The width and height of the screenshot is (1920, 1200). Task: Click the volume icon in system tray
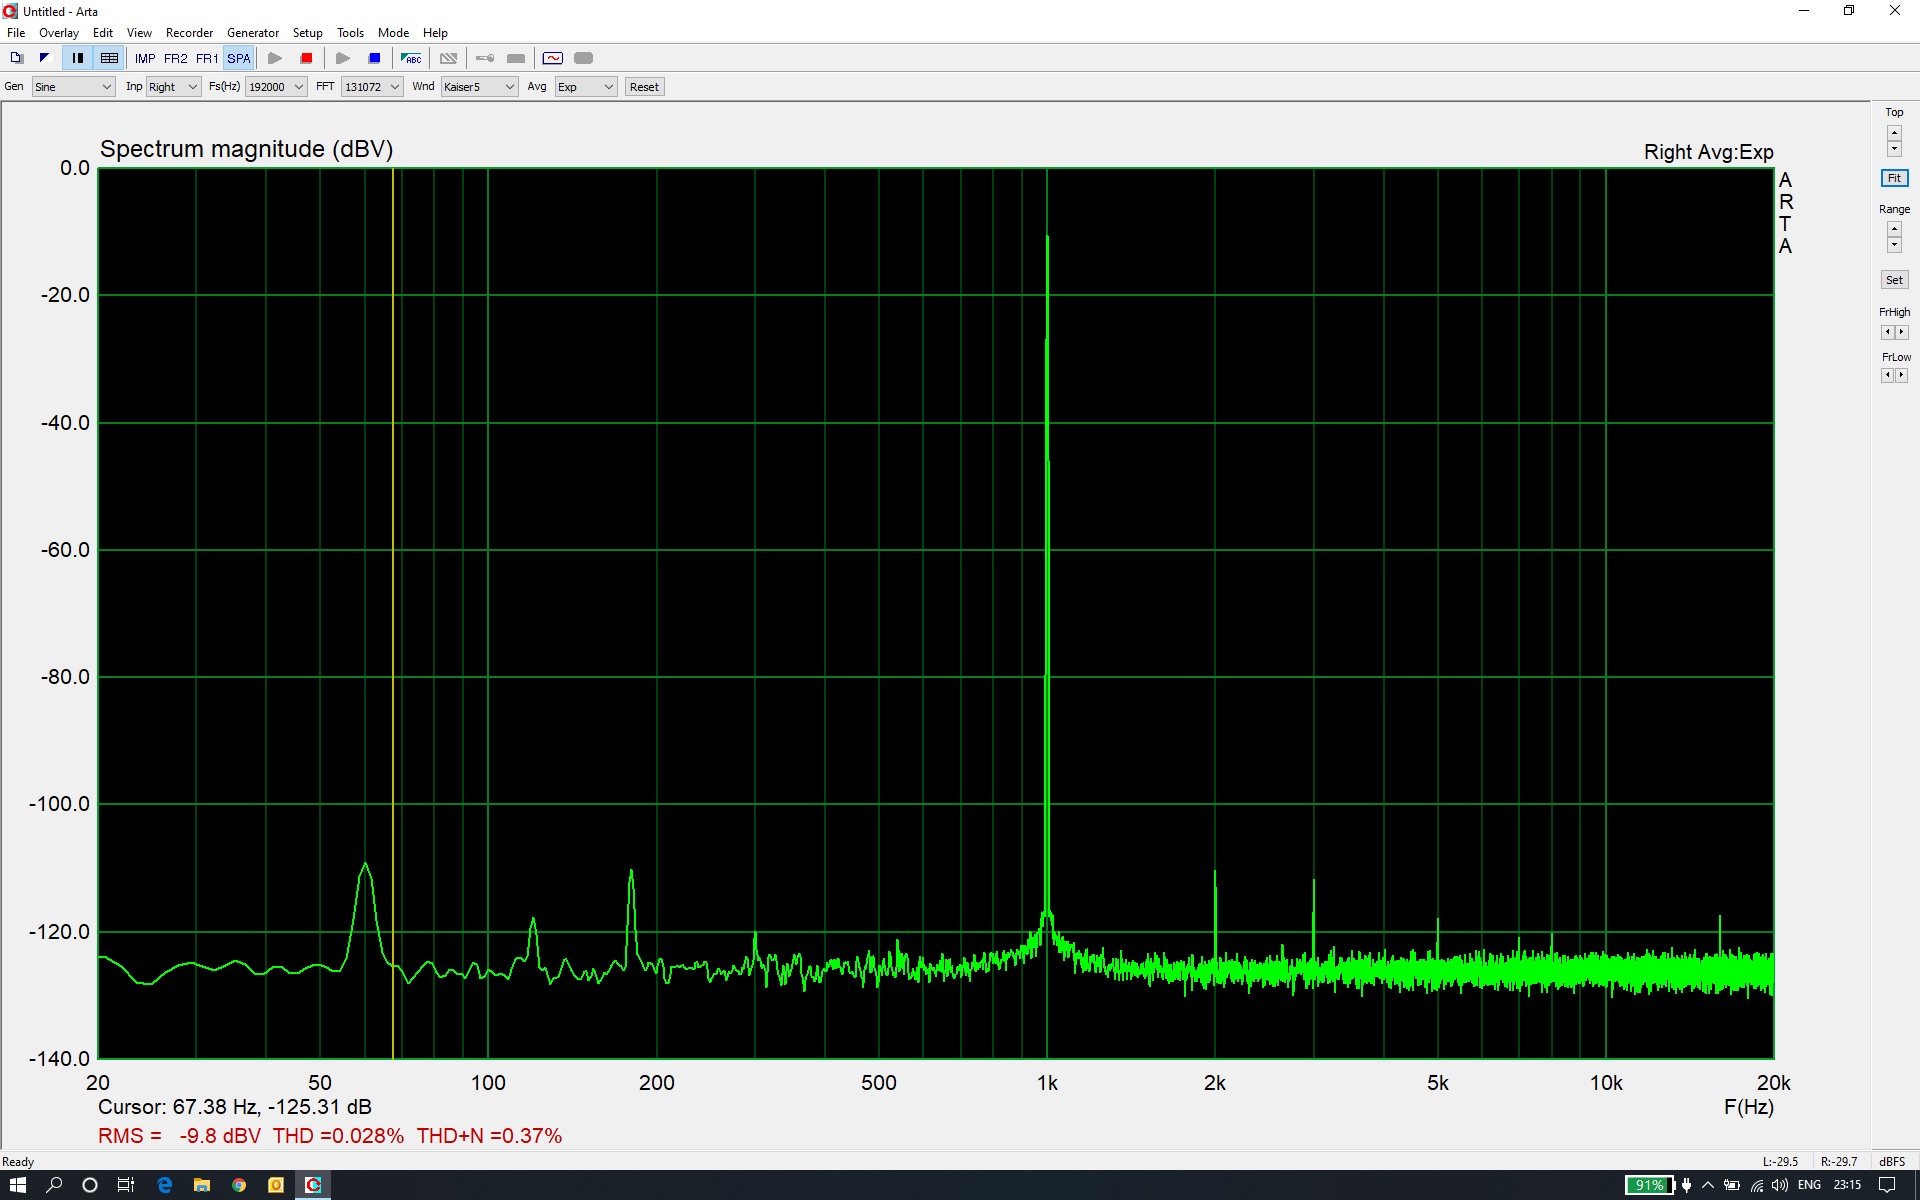point(1779,1185)
